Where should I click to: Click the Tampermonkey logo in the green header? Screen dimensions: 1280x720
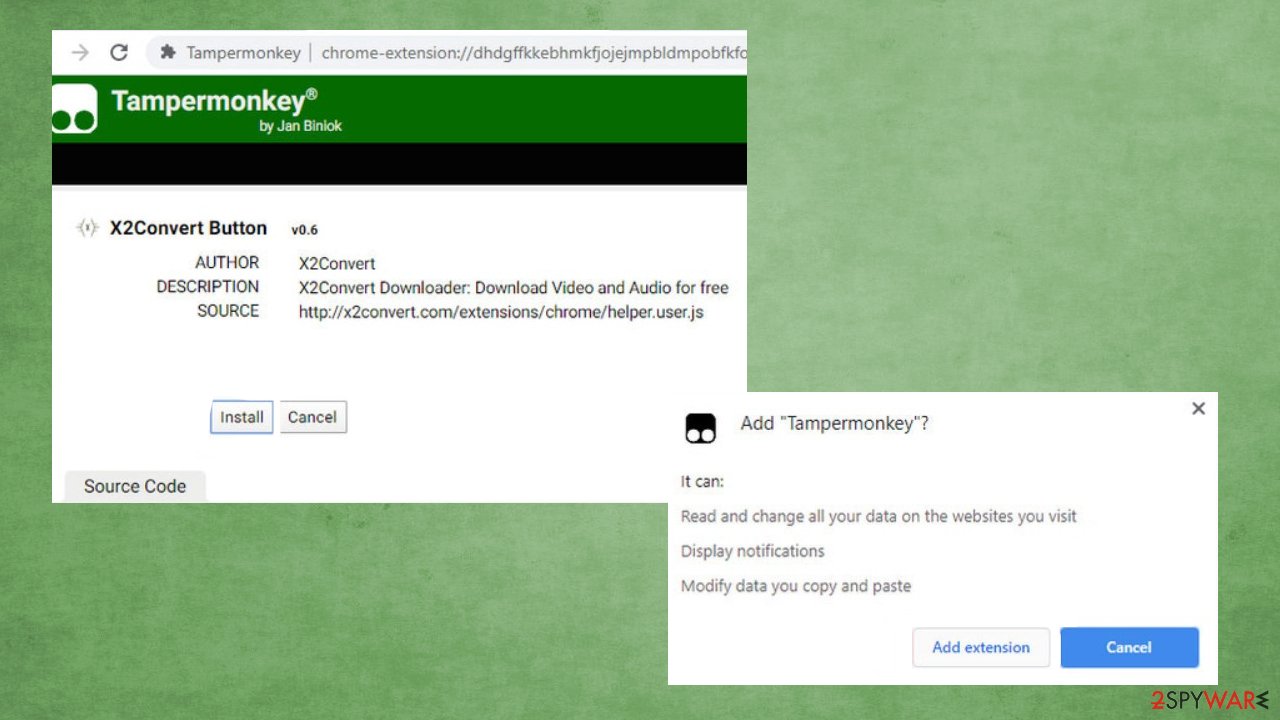pos(74,109)
